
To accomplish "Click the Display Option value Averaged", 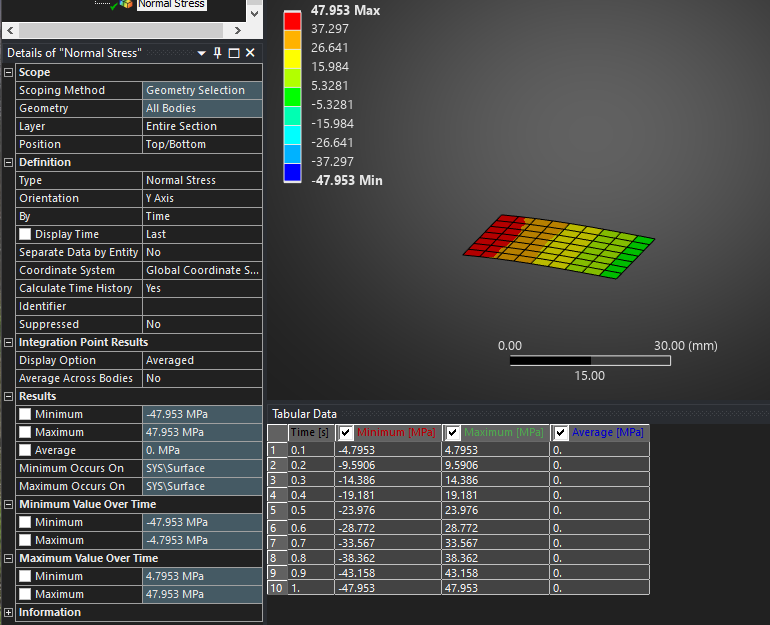I will pyautogui.click(x=202, y=360).
